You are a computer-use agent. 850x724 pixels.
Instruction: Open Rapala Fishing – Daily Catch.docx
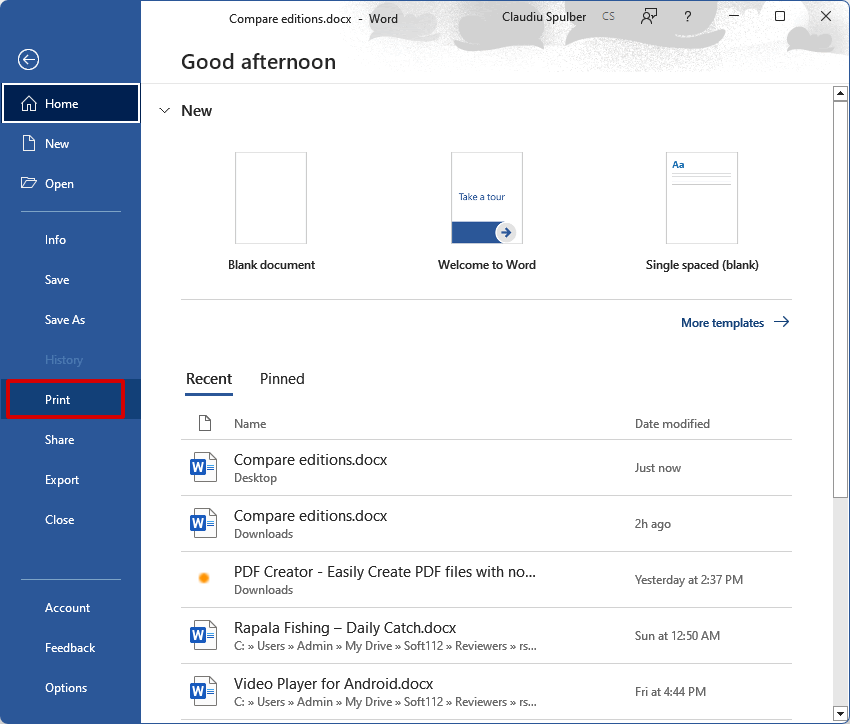coord(345,627)
